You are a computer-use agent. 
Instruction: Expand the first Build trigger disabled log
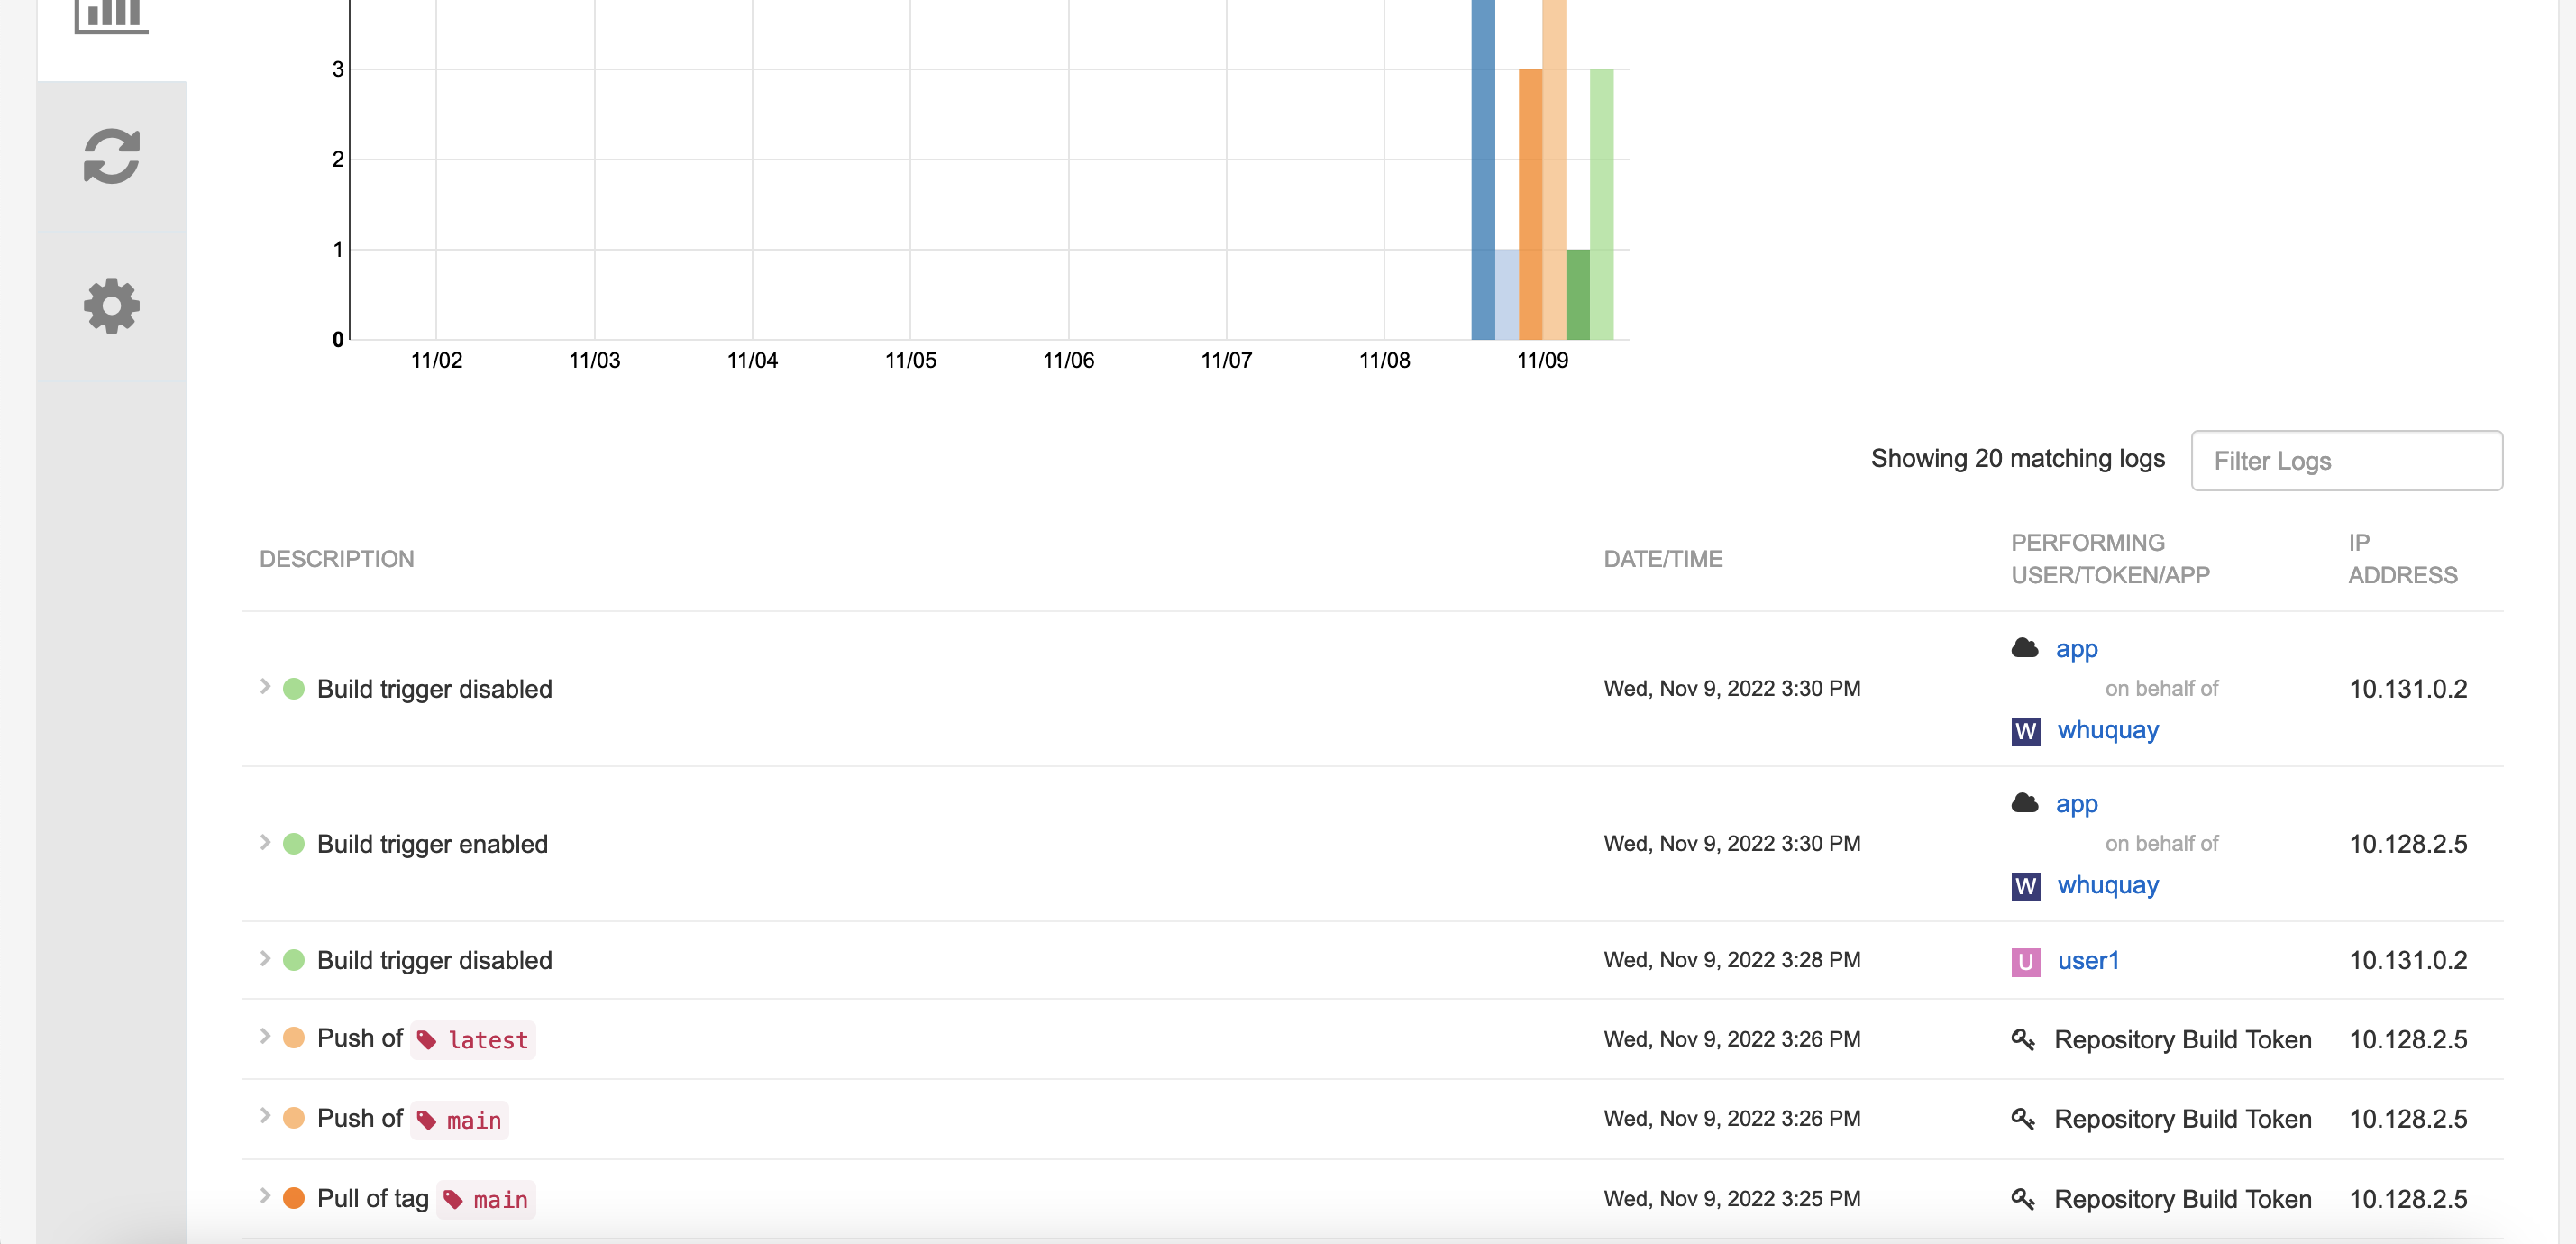click(x=265, y=687)
